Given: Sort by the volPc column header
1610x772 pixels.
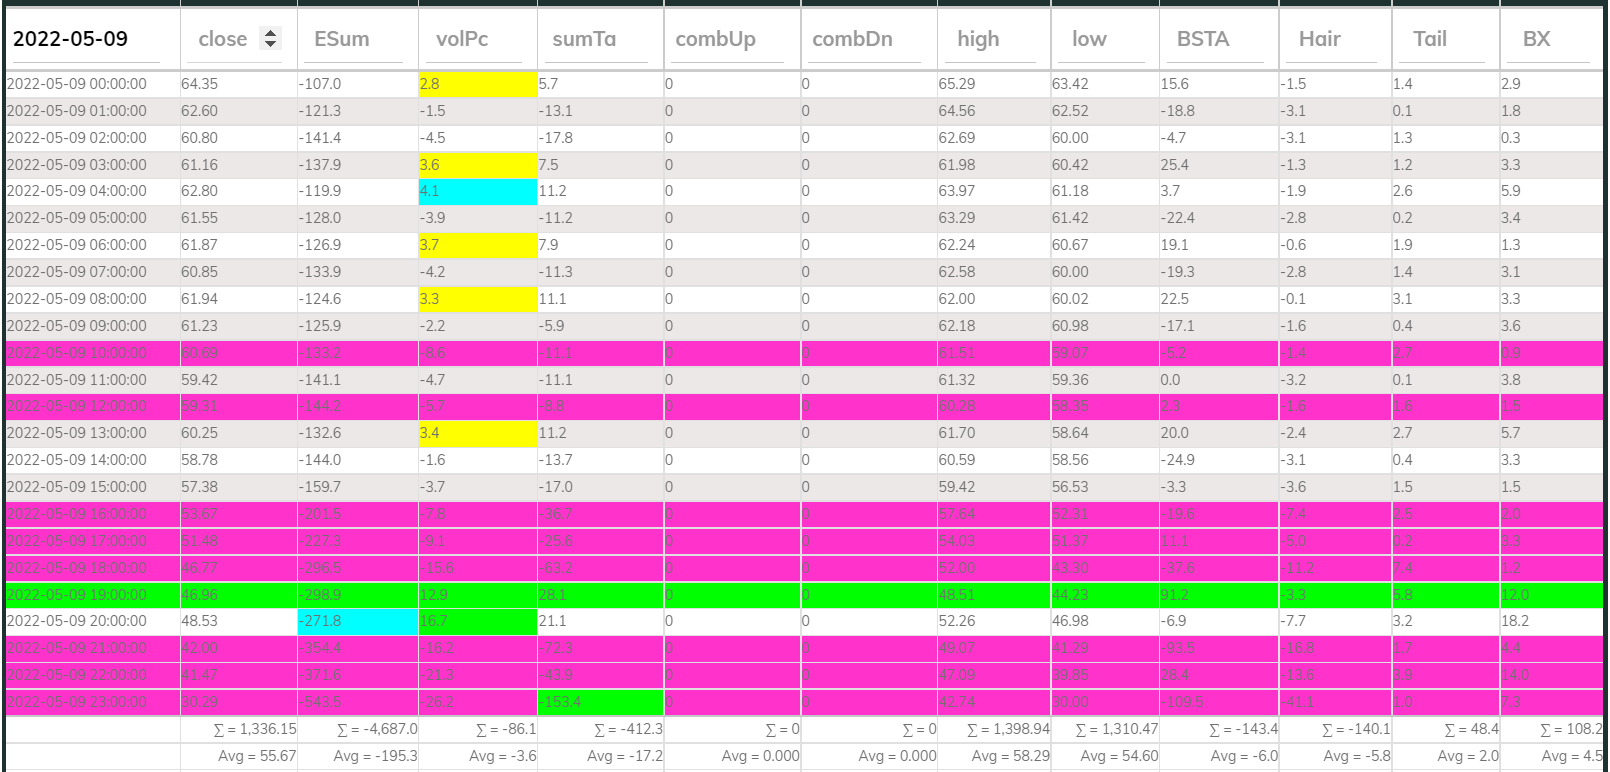Looking at the screenshot, I should pos(462,39).
